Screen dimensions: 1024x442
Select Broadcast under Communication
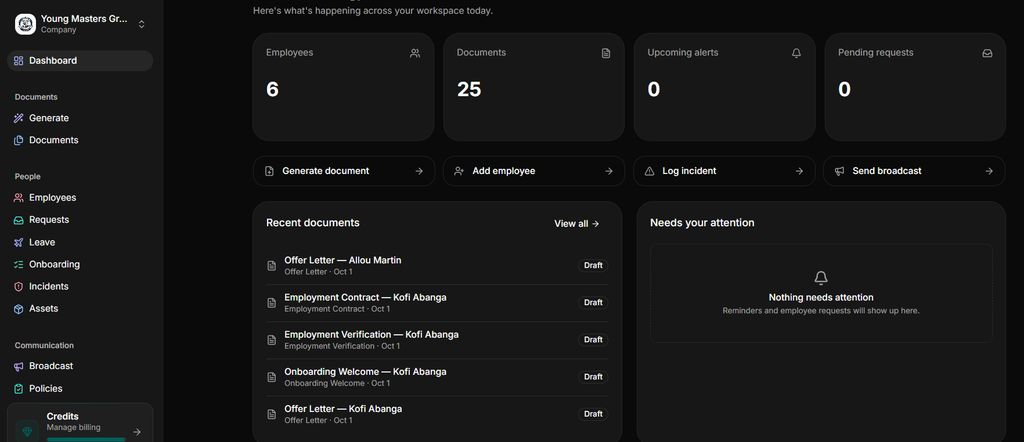coord(80,366)
